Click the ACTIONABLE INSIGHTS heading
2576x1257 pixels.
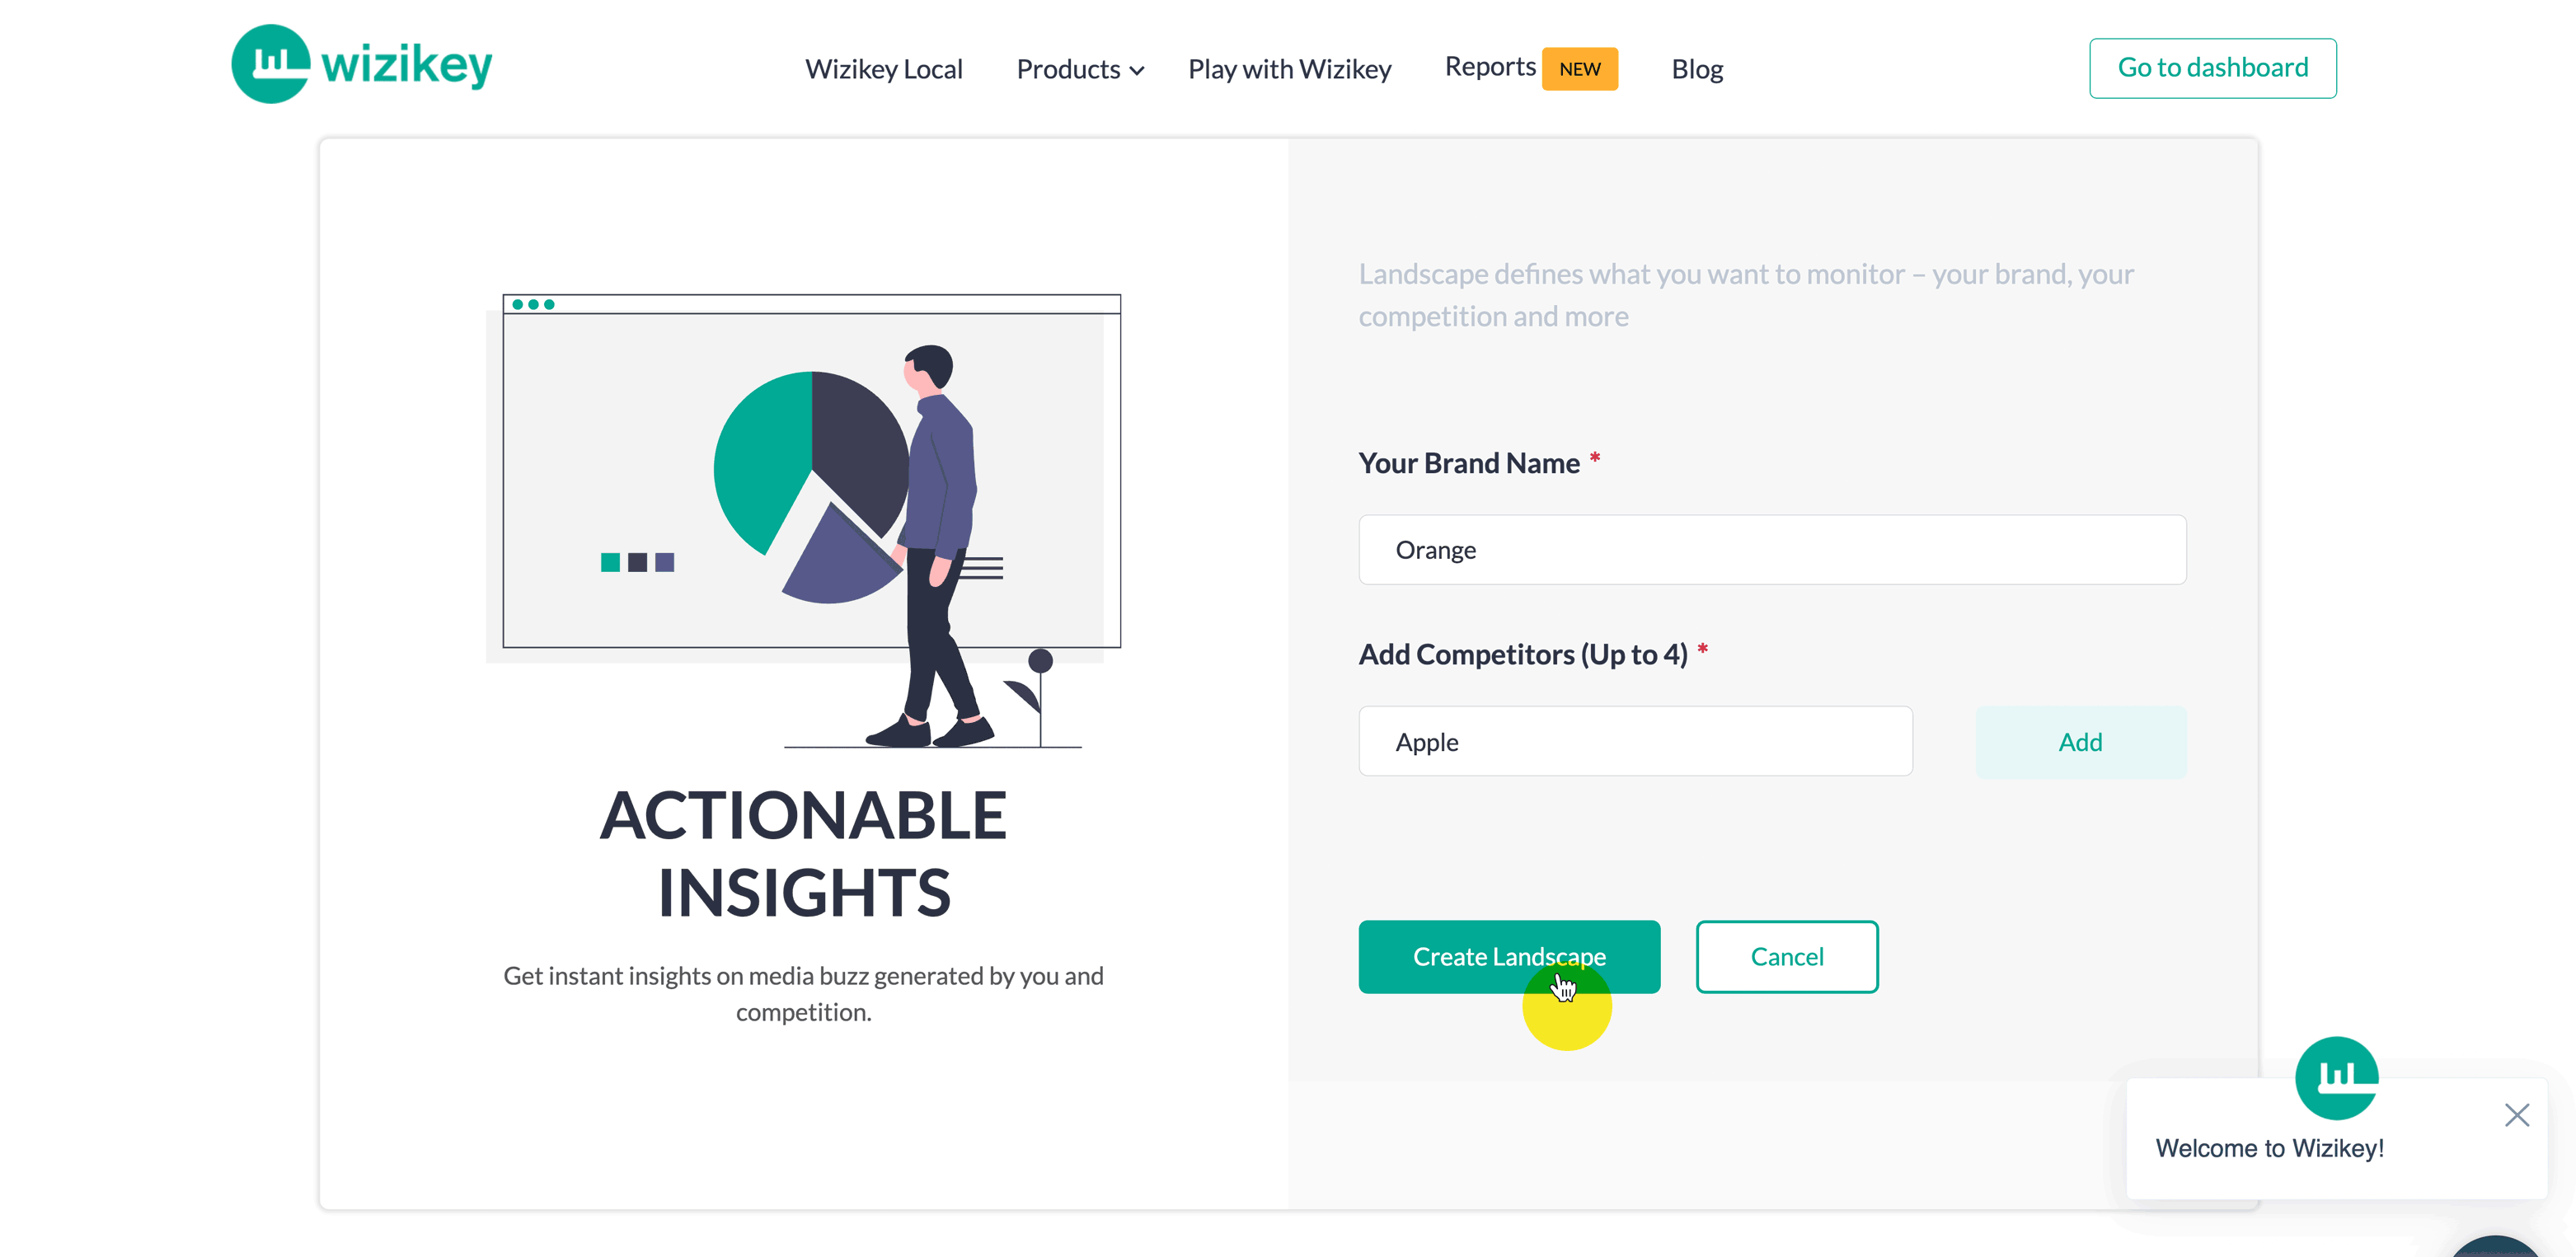pyautogui.click(x=803, y=852)
